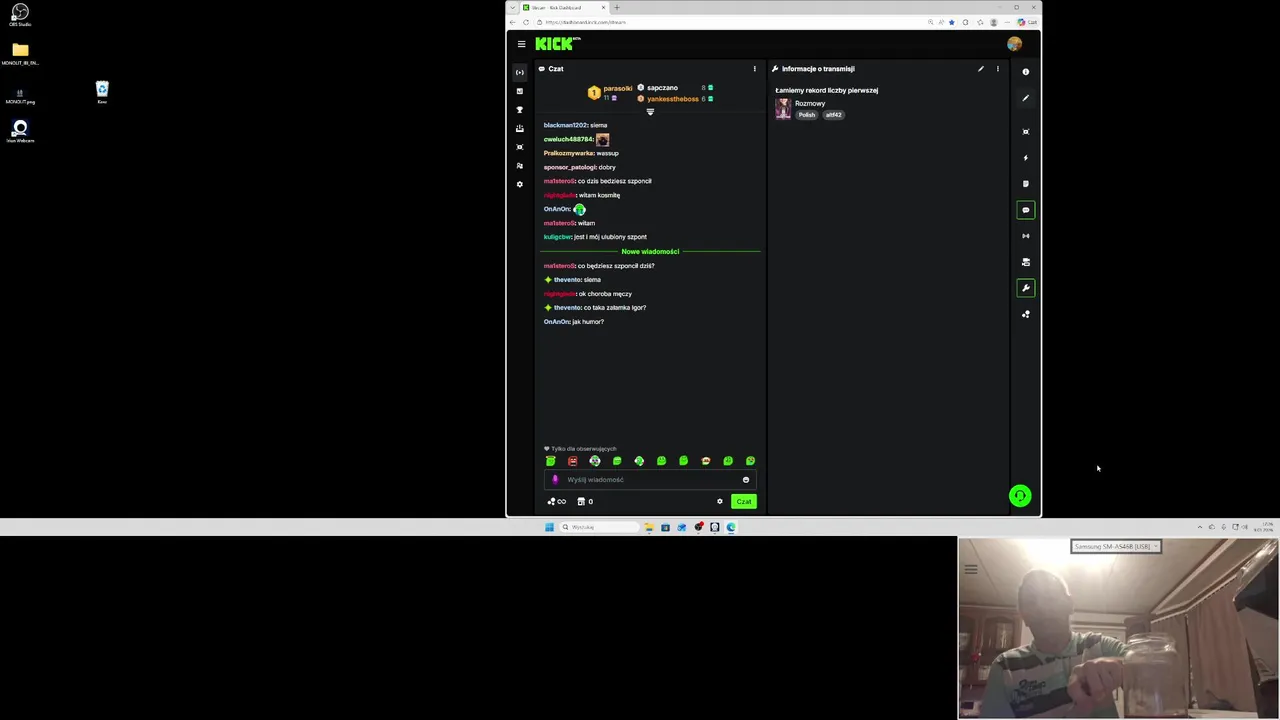Open the hamburger menu next to KICK logo
This screenshot has height=720, width=1280.
pyautogui.click(x=521, y=44)
